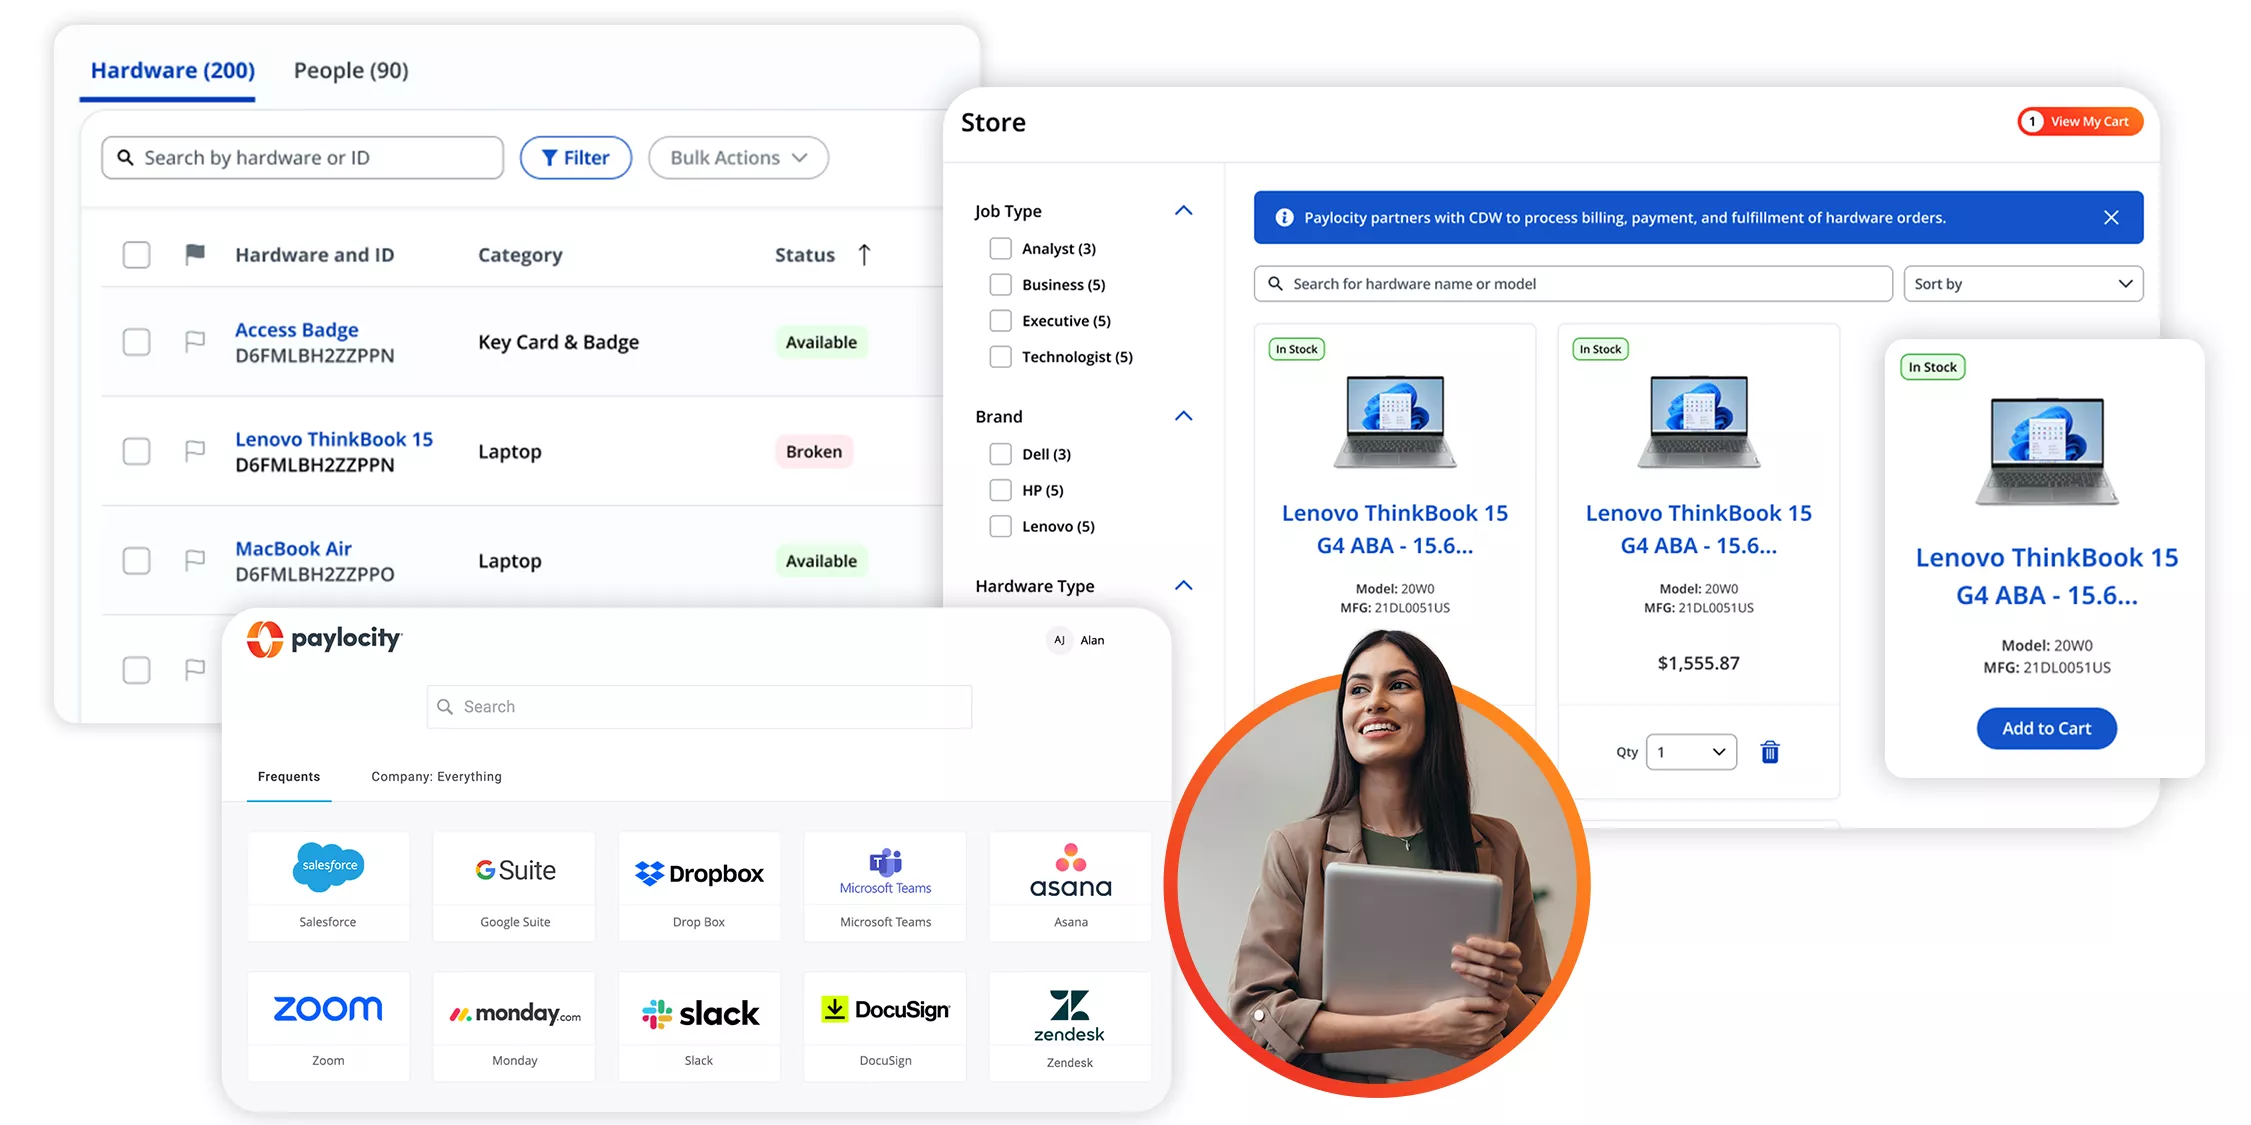The image size is (2251, 1125).
Task: Open the Asana app tile
Action: (1070, 886)
